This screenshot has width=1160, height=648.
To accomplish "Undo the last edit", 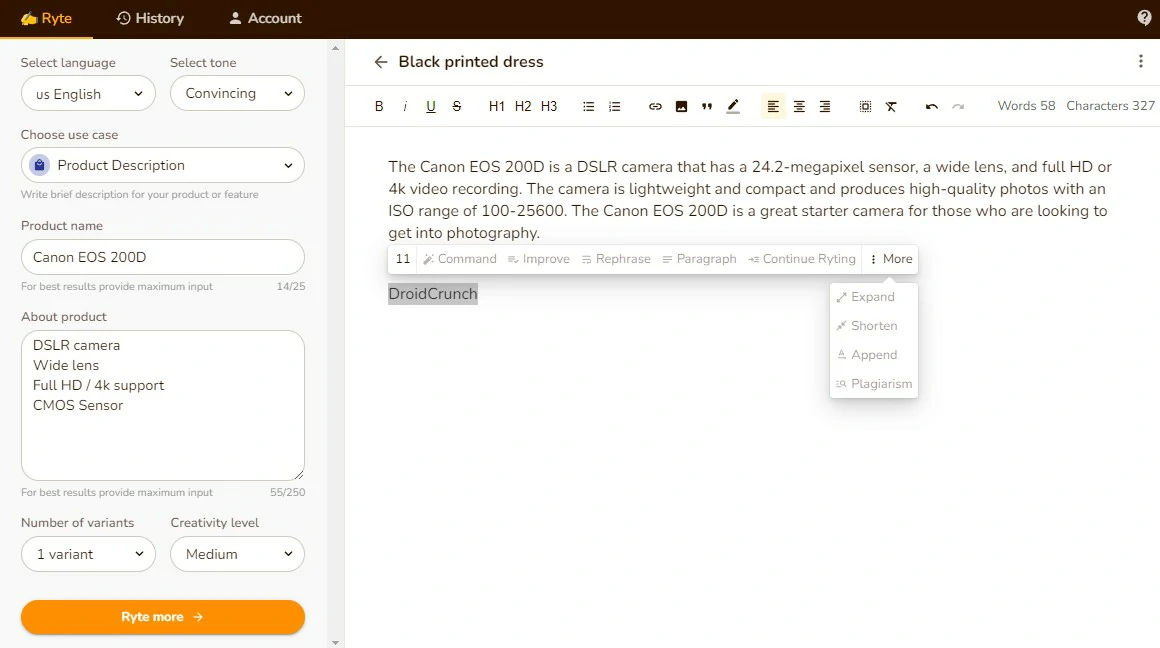I will [931, 107].
